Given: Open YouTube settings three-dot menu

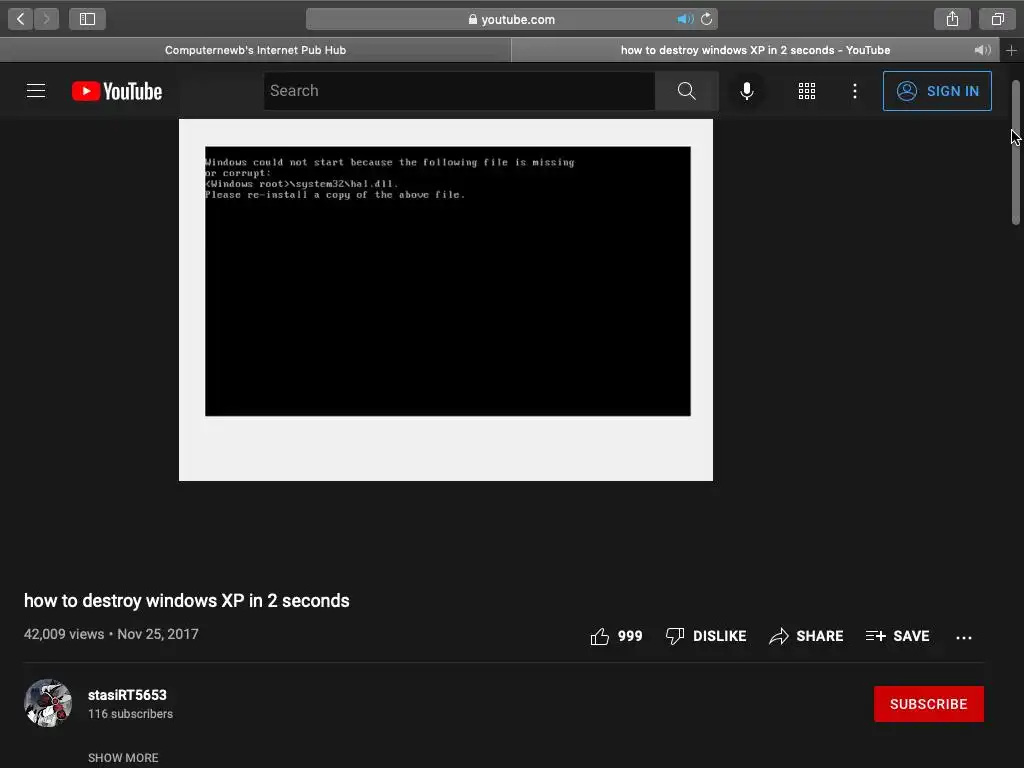Looking at the screenshot, I should (854, 91).
